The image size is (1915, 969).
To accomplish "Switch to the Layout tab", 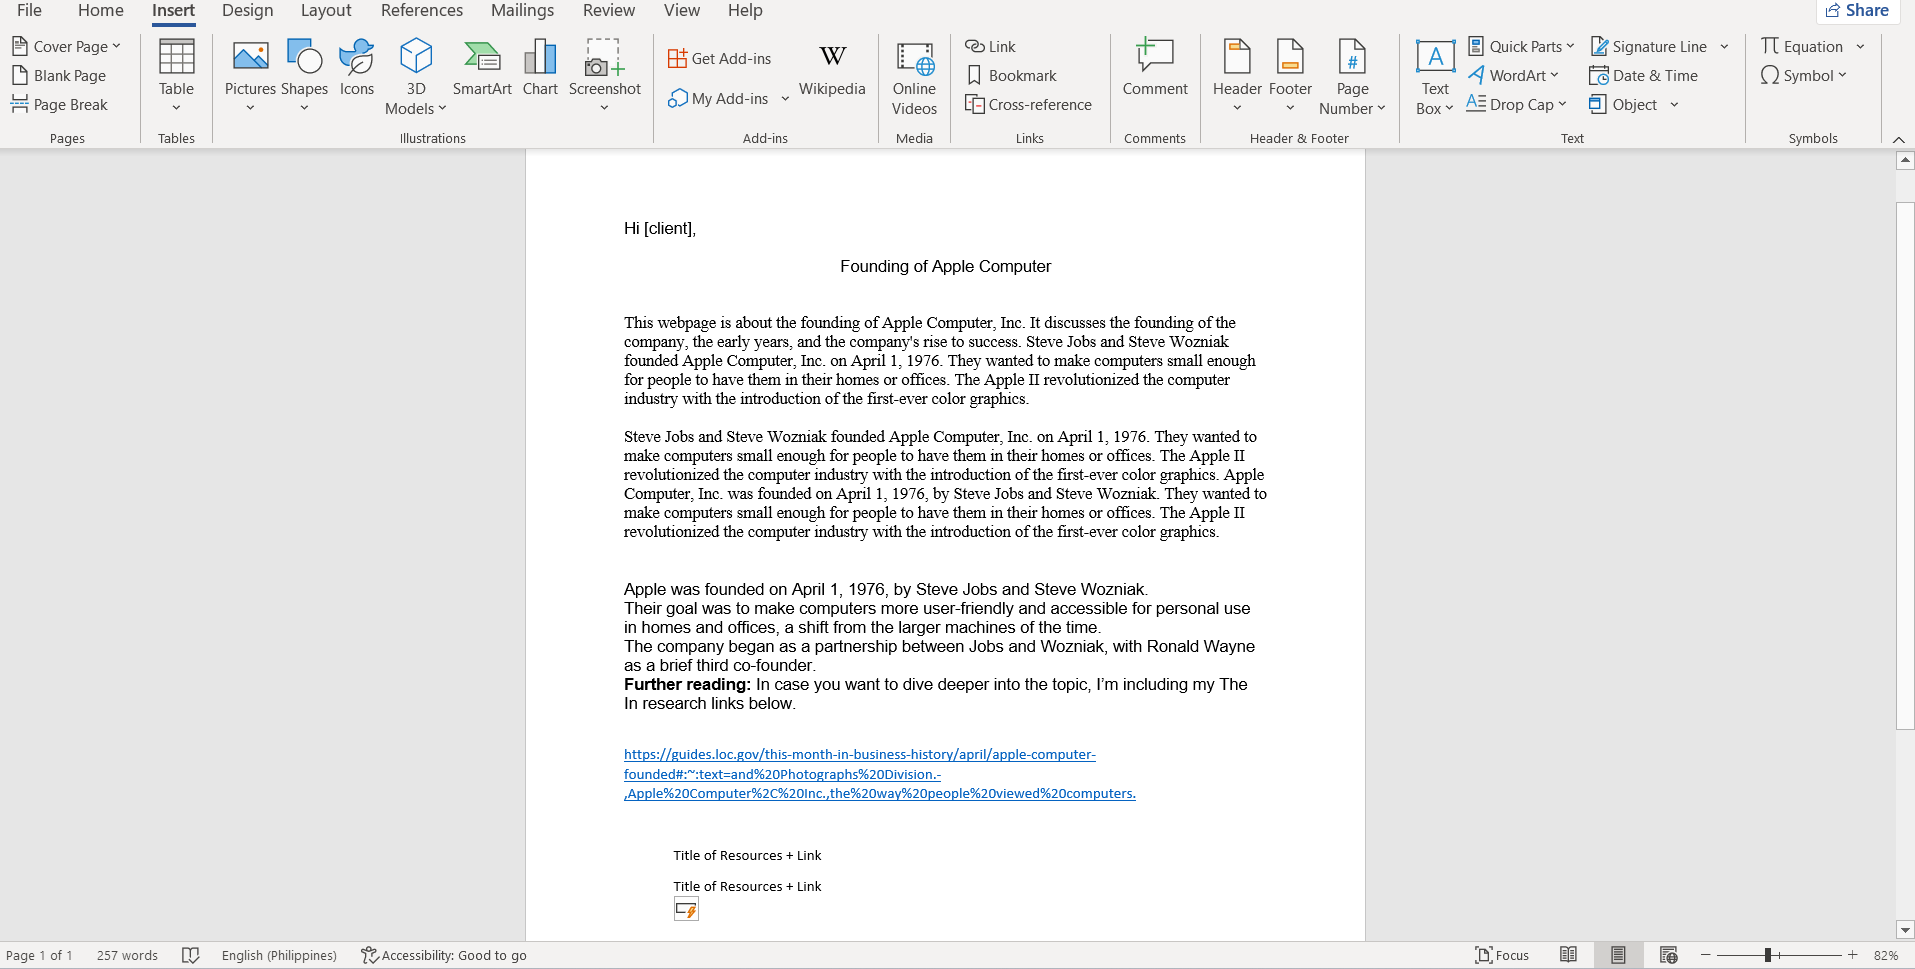I will [326, 11].
